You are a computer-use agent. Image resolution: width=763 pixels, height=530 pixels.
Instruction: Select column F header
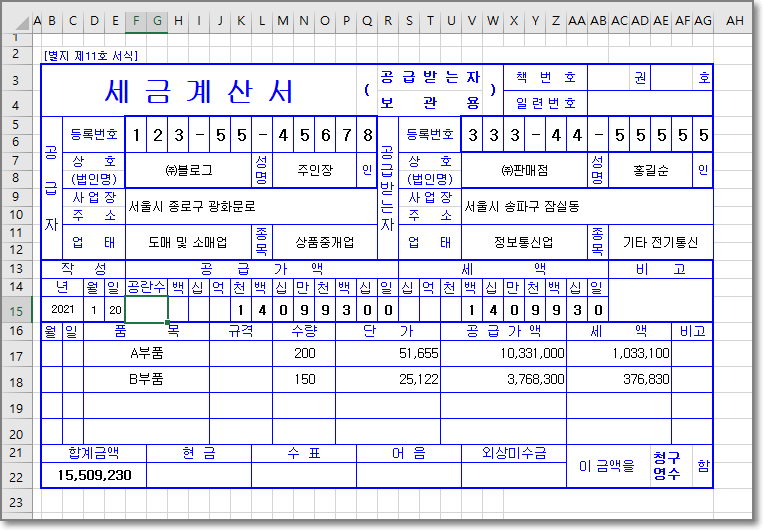click(136, 21)
